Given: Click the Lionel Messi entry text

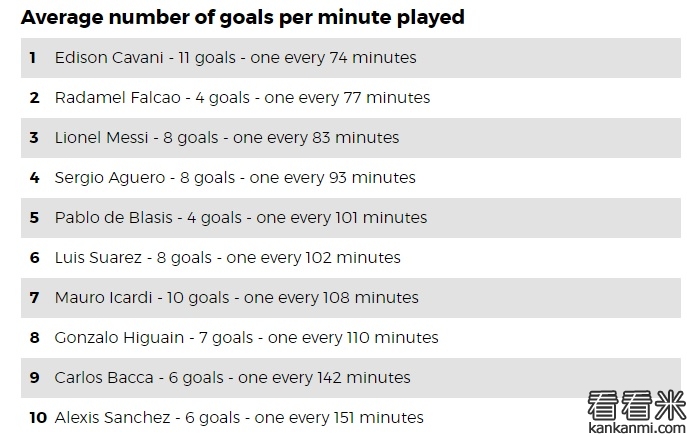Looking at the screenshot, I should click(227, 138).
